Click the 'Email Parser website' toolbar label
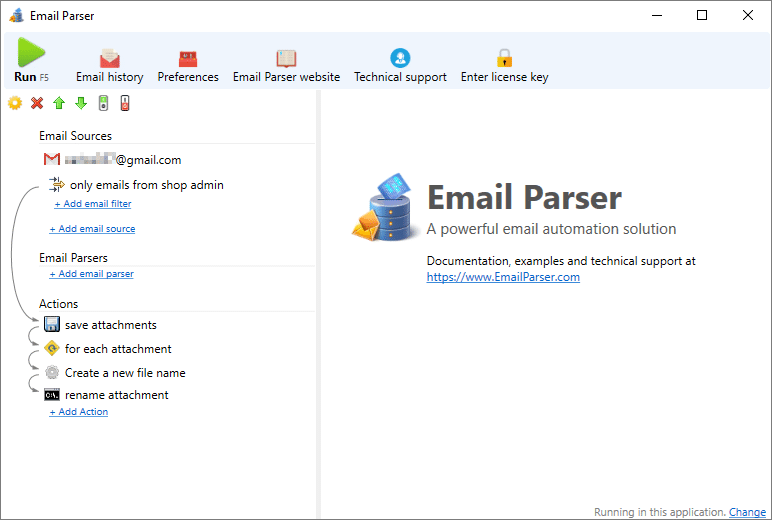The height and width of the screenshot is (520, 772). click(x=287, y=77)
